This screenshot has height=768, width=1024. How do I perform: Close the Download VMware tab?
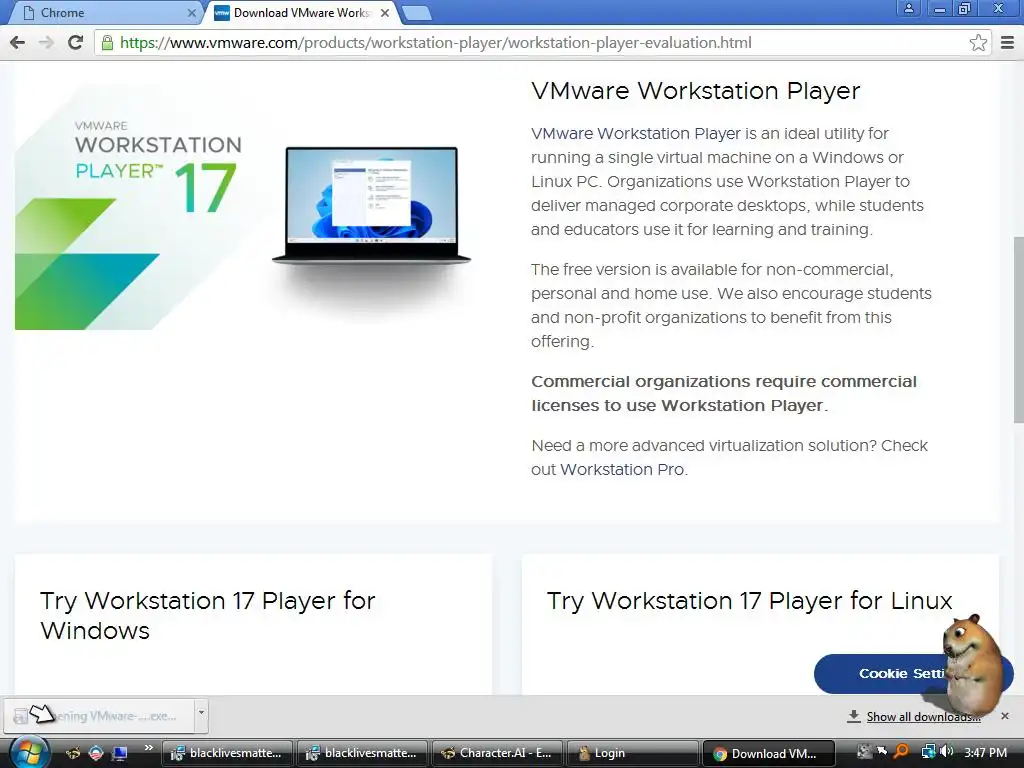point(385,12)
